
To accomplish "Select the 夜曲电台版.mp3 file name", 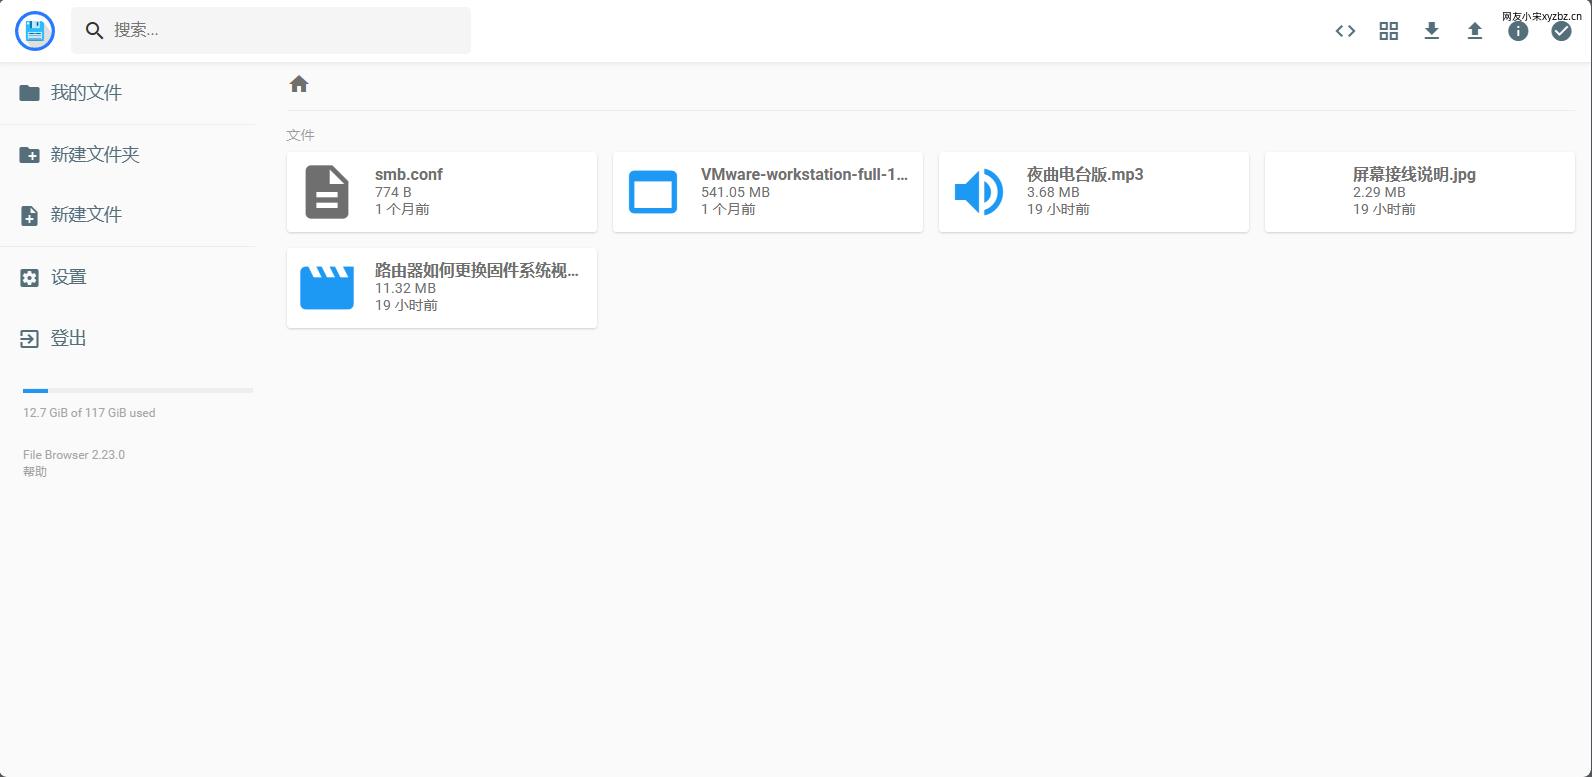I will pos(1085,174).
